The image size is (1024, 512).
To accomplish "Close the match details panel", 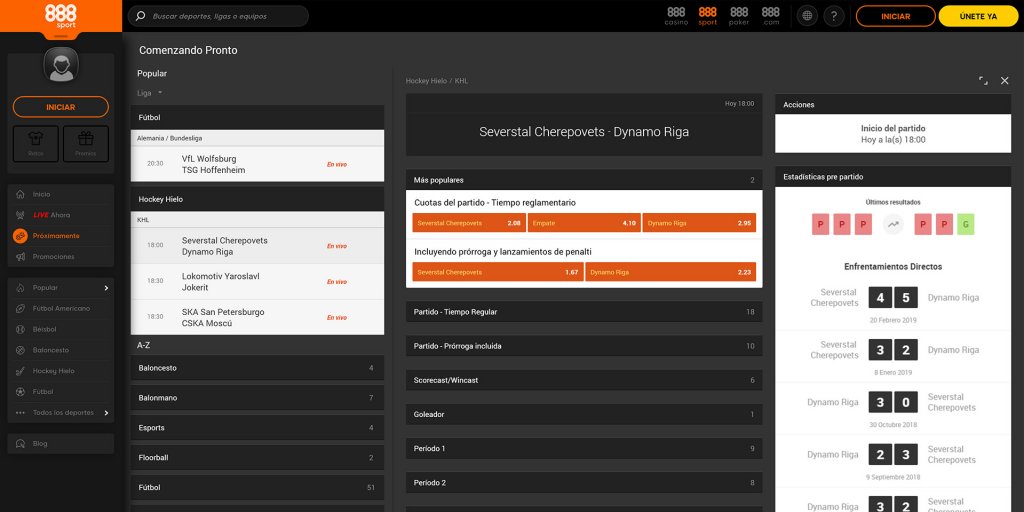I will click(1004, 80).
